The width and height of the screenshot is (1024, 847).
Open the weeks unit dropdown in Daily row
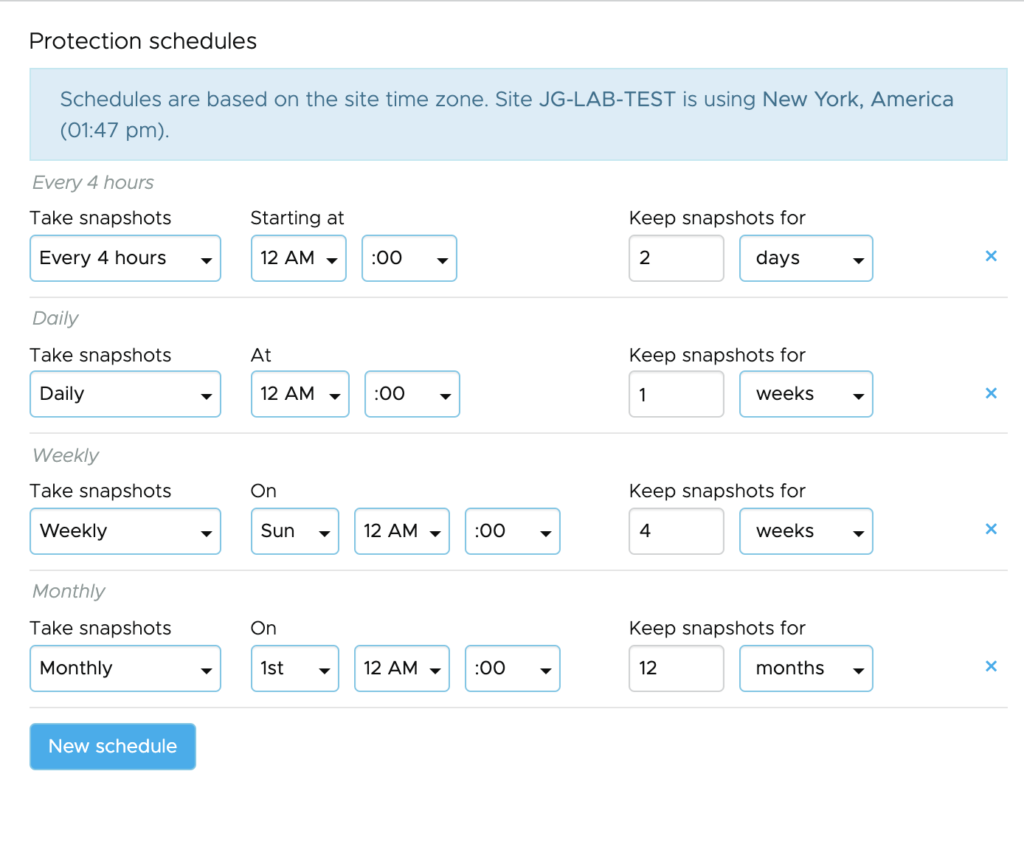806,394
